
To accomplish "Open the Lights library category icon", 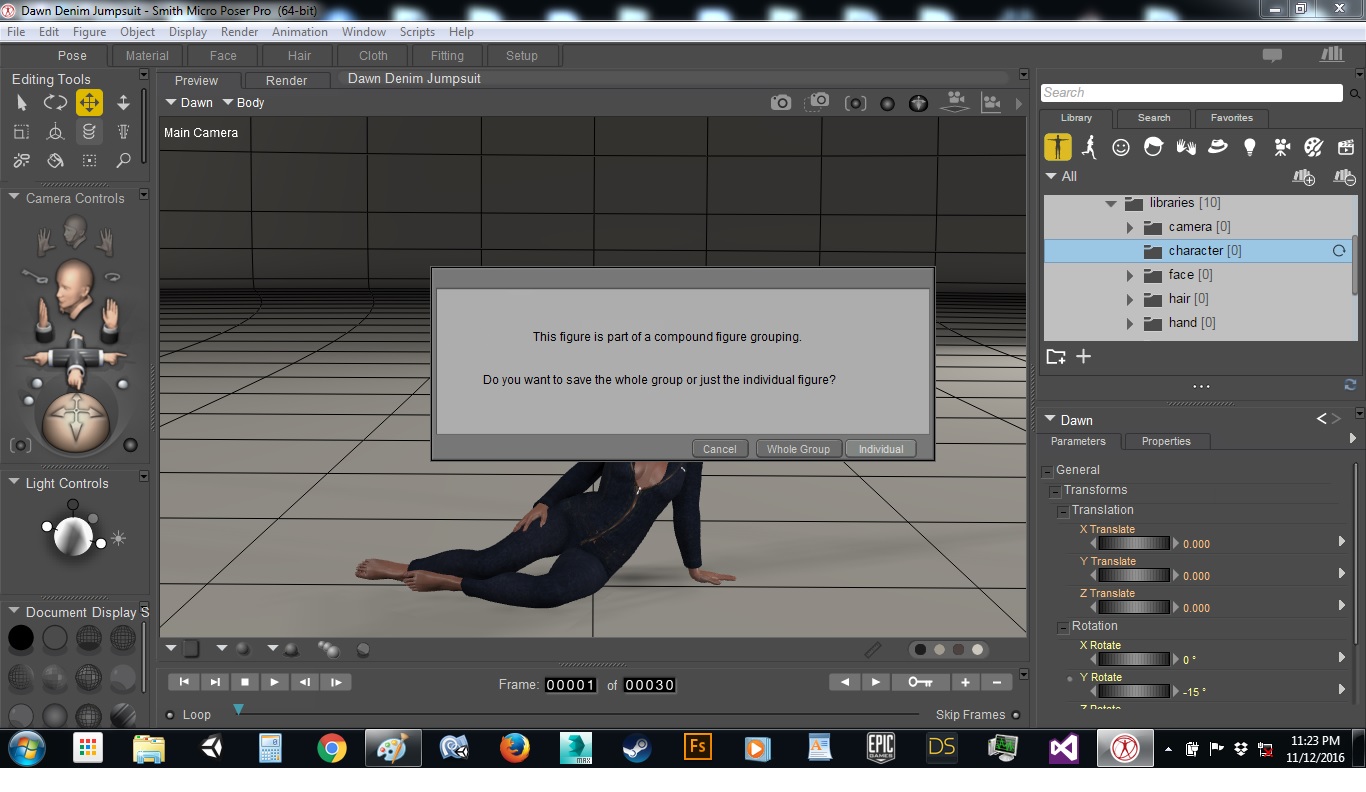I will click(1249, 147).
